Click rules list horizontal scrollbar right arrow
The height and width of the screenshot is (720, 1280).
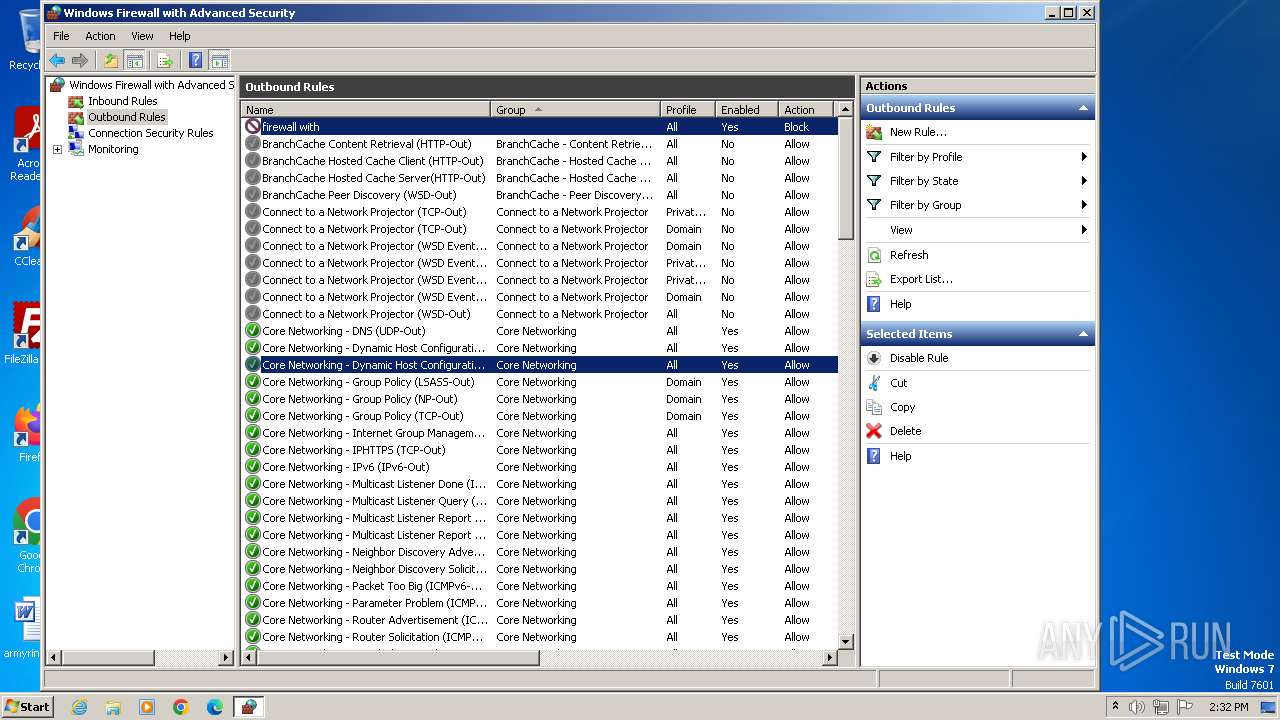[830, 658]
